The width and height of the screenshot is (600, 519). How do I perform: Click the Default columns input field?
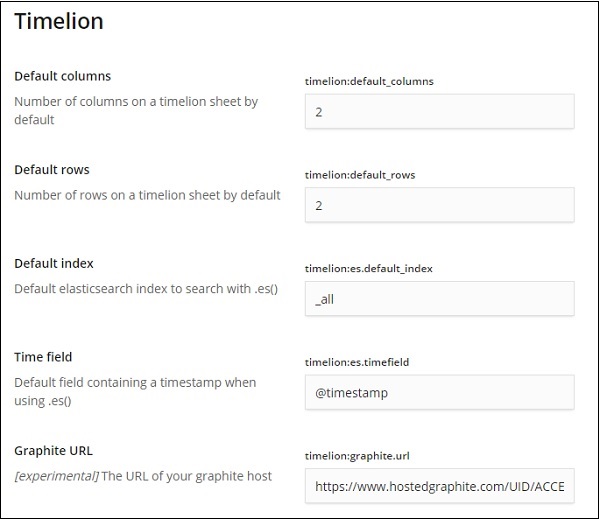[439, 112]
